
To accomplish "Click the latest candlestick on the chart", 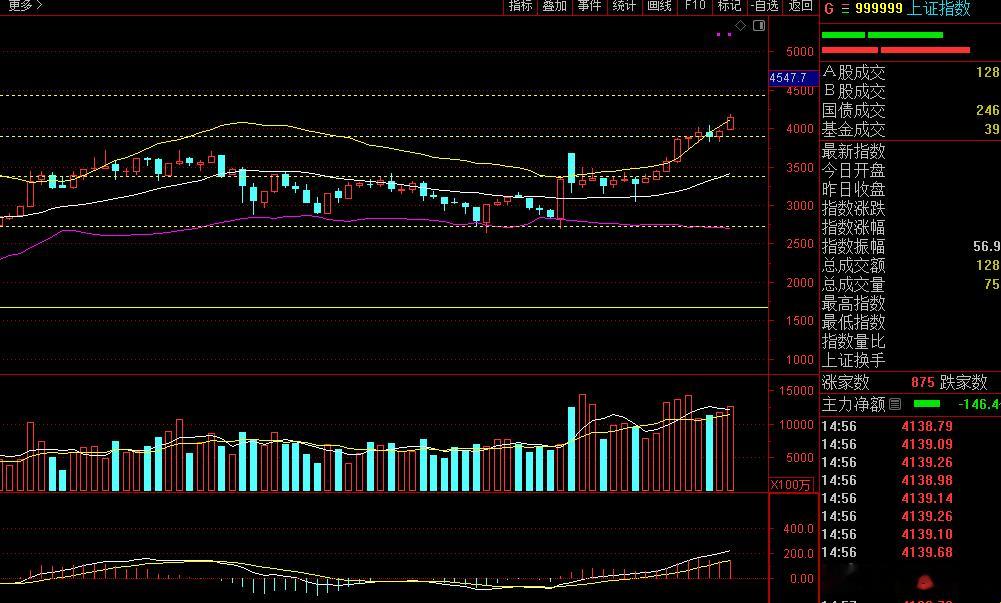I will click(x=730, y=123).
